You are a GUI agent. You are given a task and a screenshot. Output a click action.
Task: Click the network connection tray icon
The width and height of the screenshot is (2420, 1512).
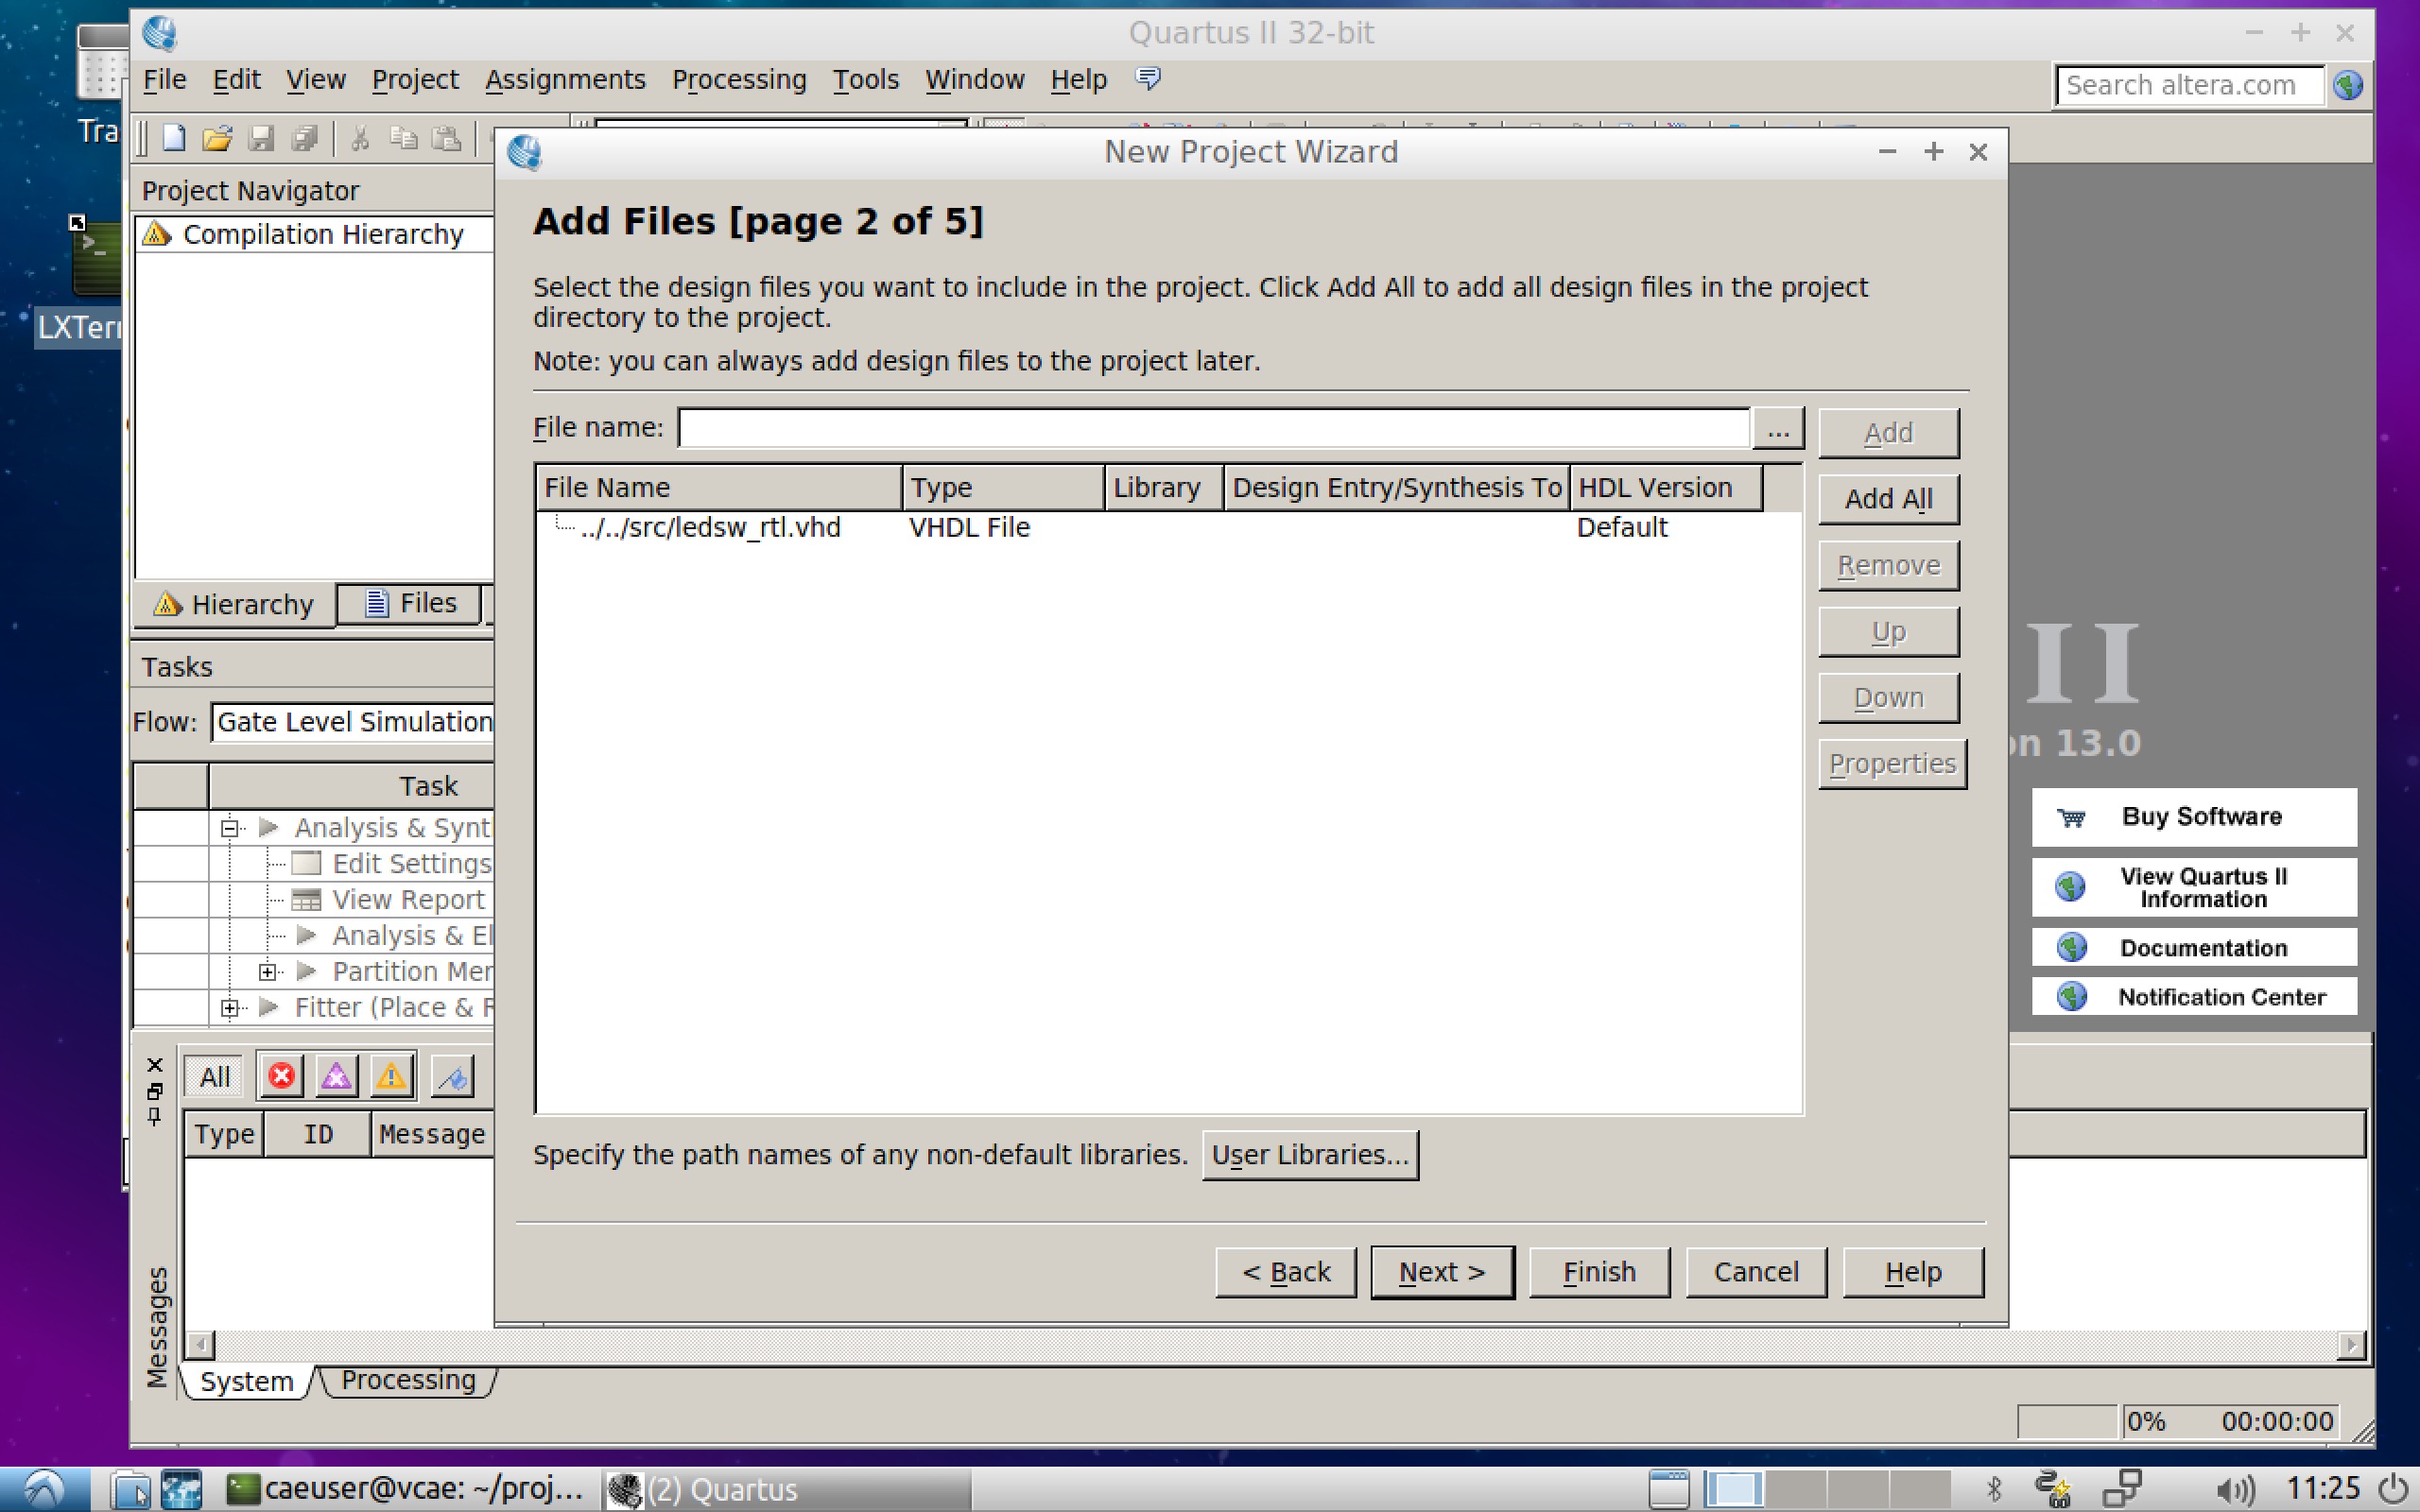tap(2120, 1490)
